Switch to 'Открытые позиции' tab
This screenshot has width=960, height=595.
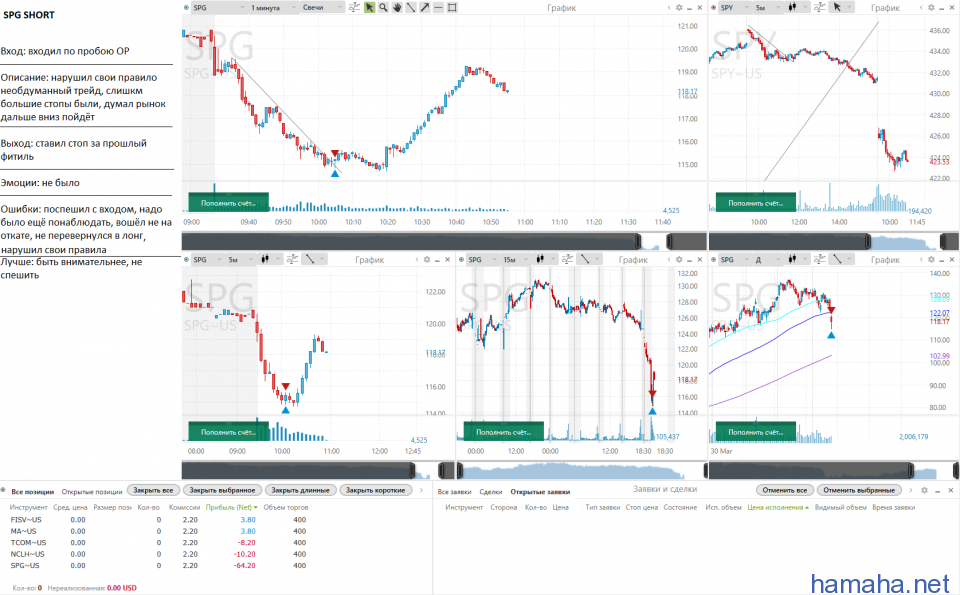pos(90,491)
